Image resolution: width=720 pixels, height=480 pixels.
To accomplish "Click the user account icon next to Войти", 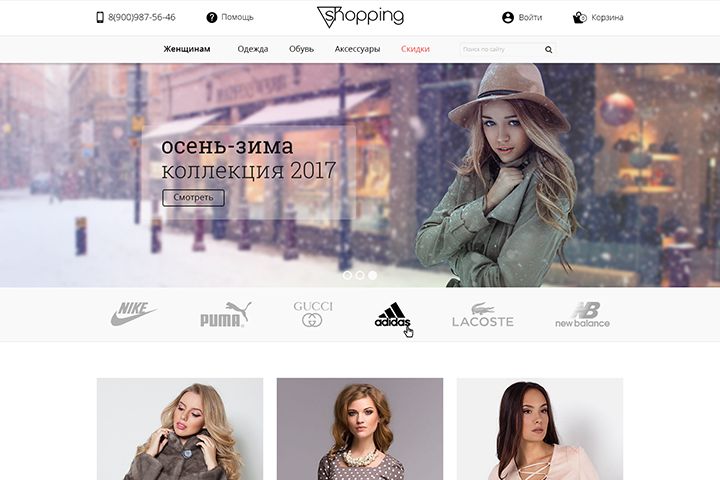I will pyautogui.click(x=508, y=17).
